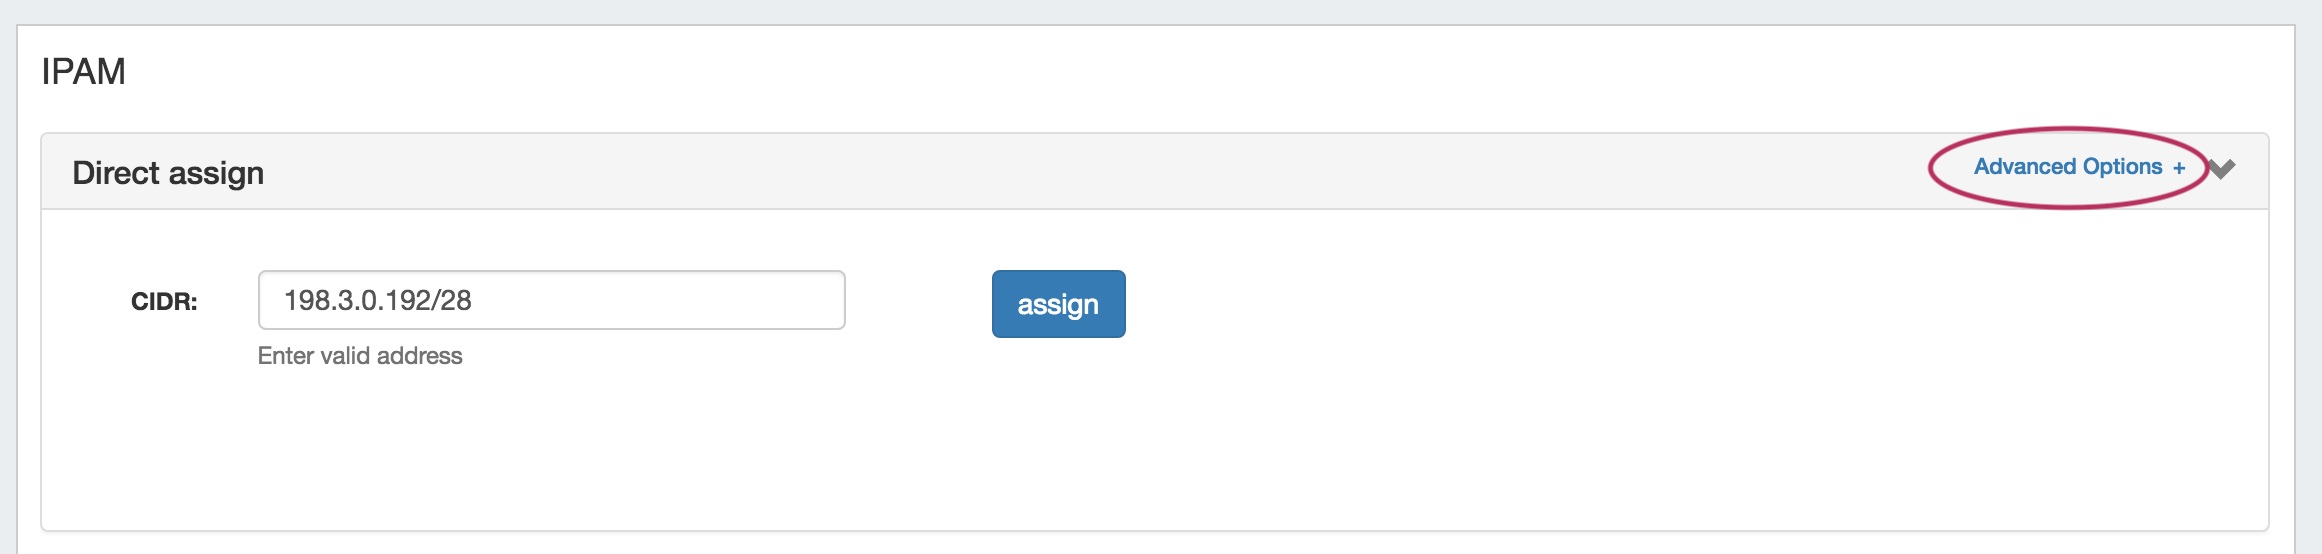2322x554 pixels.
Task: Click the 'Enter valid address' hint text
Action: coord(360,356)
